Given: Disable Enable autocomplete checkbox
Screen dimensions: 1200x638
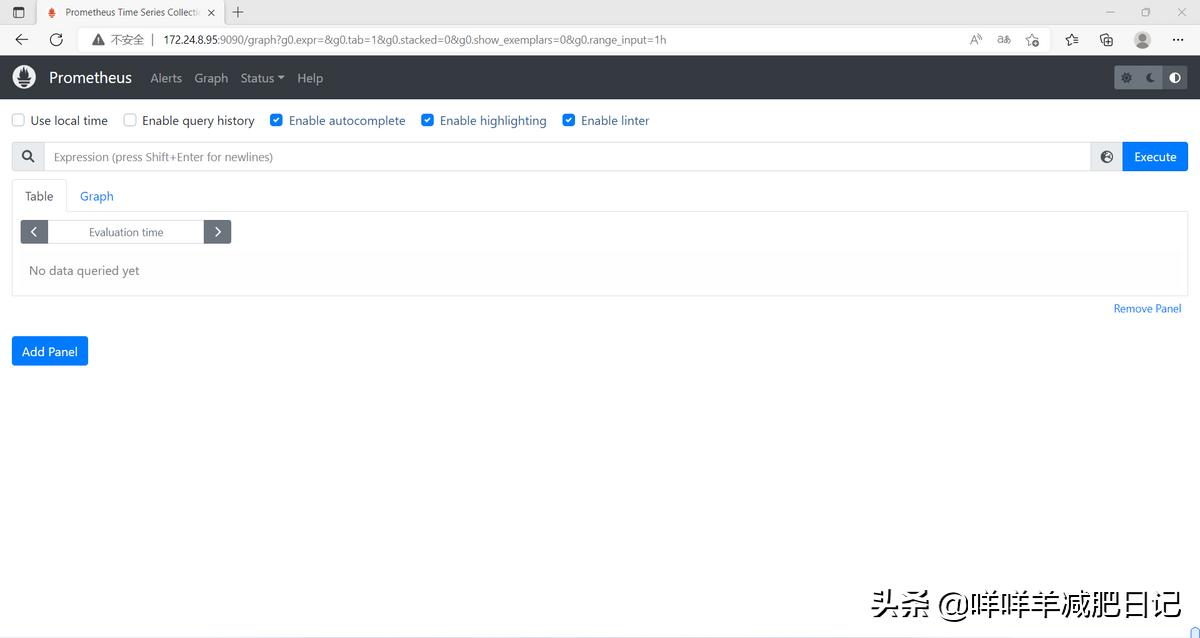Looking at the screenshot, I should 277,120.
